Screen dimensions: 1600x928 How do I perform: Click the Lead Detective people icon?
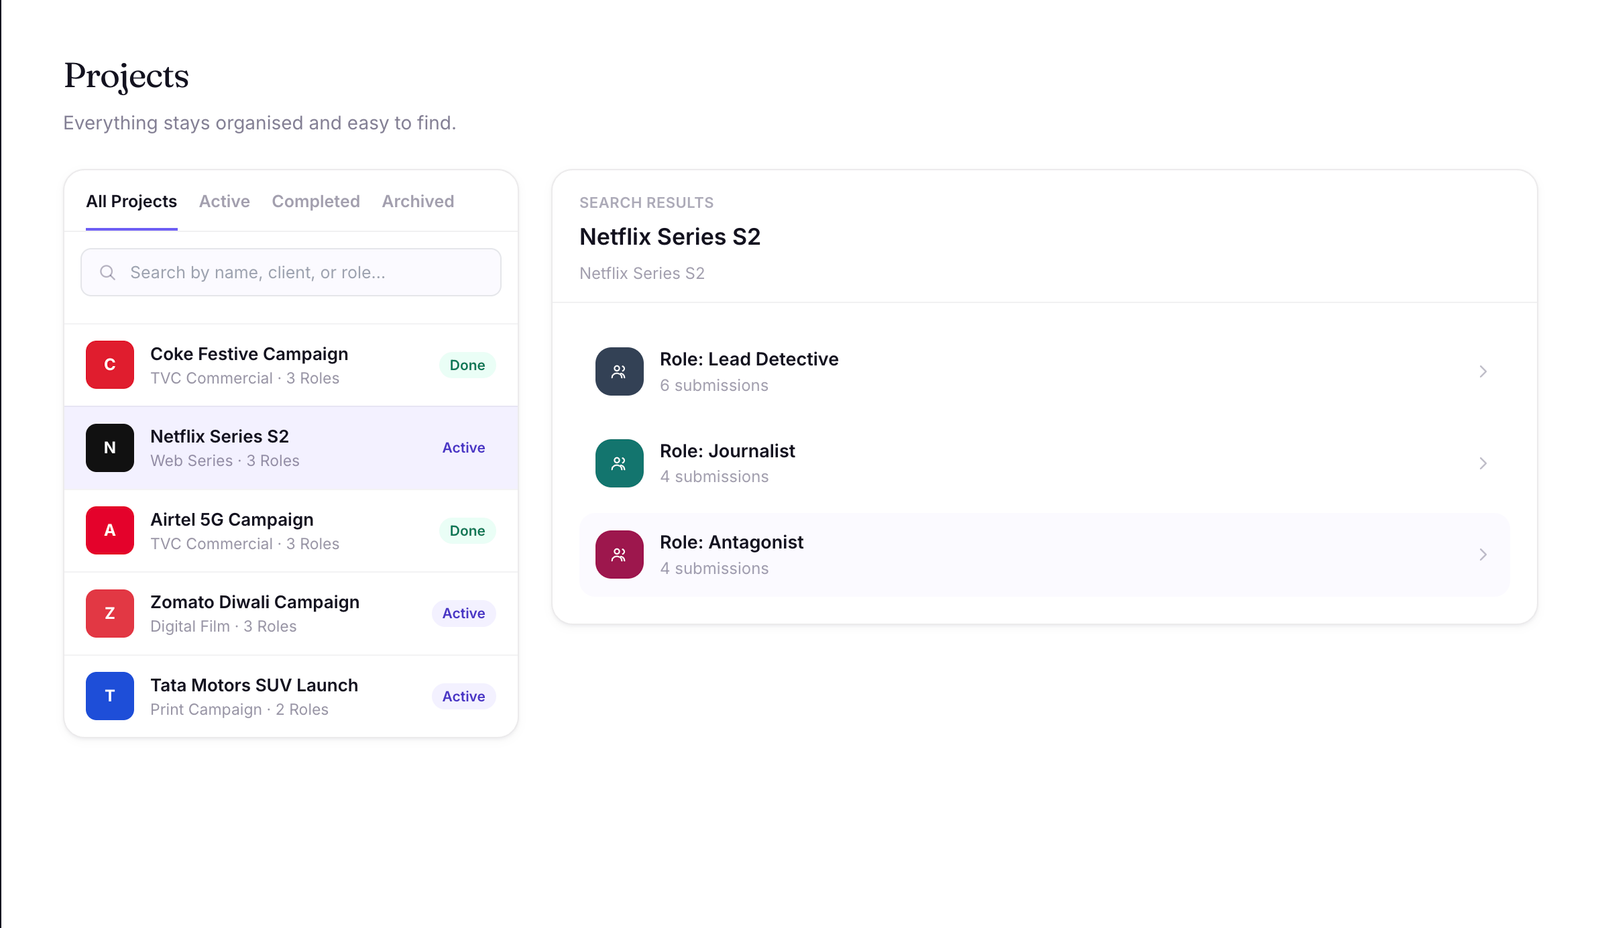tap(619, 371)
